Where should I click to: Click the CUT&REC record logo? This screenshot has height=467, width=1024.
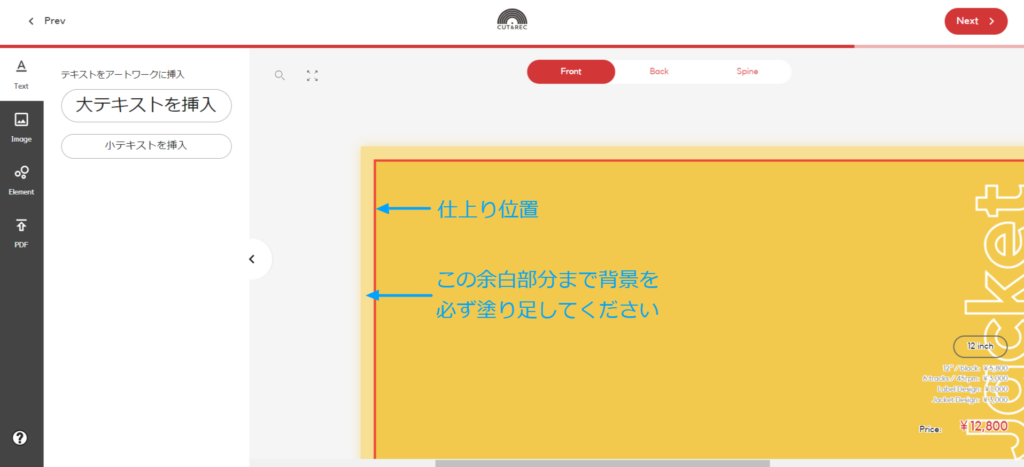511,20
